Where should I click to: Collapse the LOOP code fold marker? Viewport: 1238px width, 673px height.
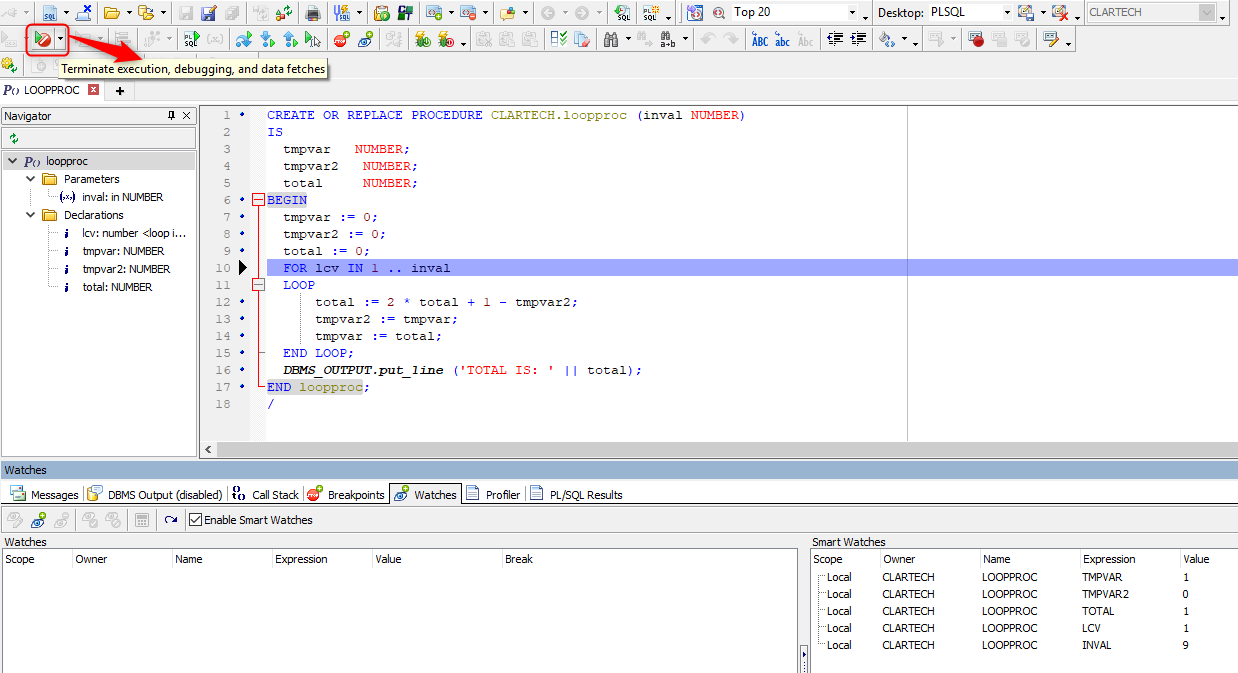pos(259,285)
